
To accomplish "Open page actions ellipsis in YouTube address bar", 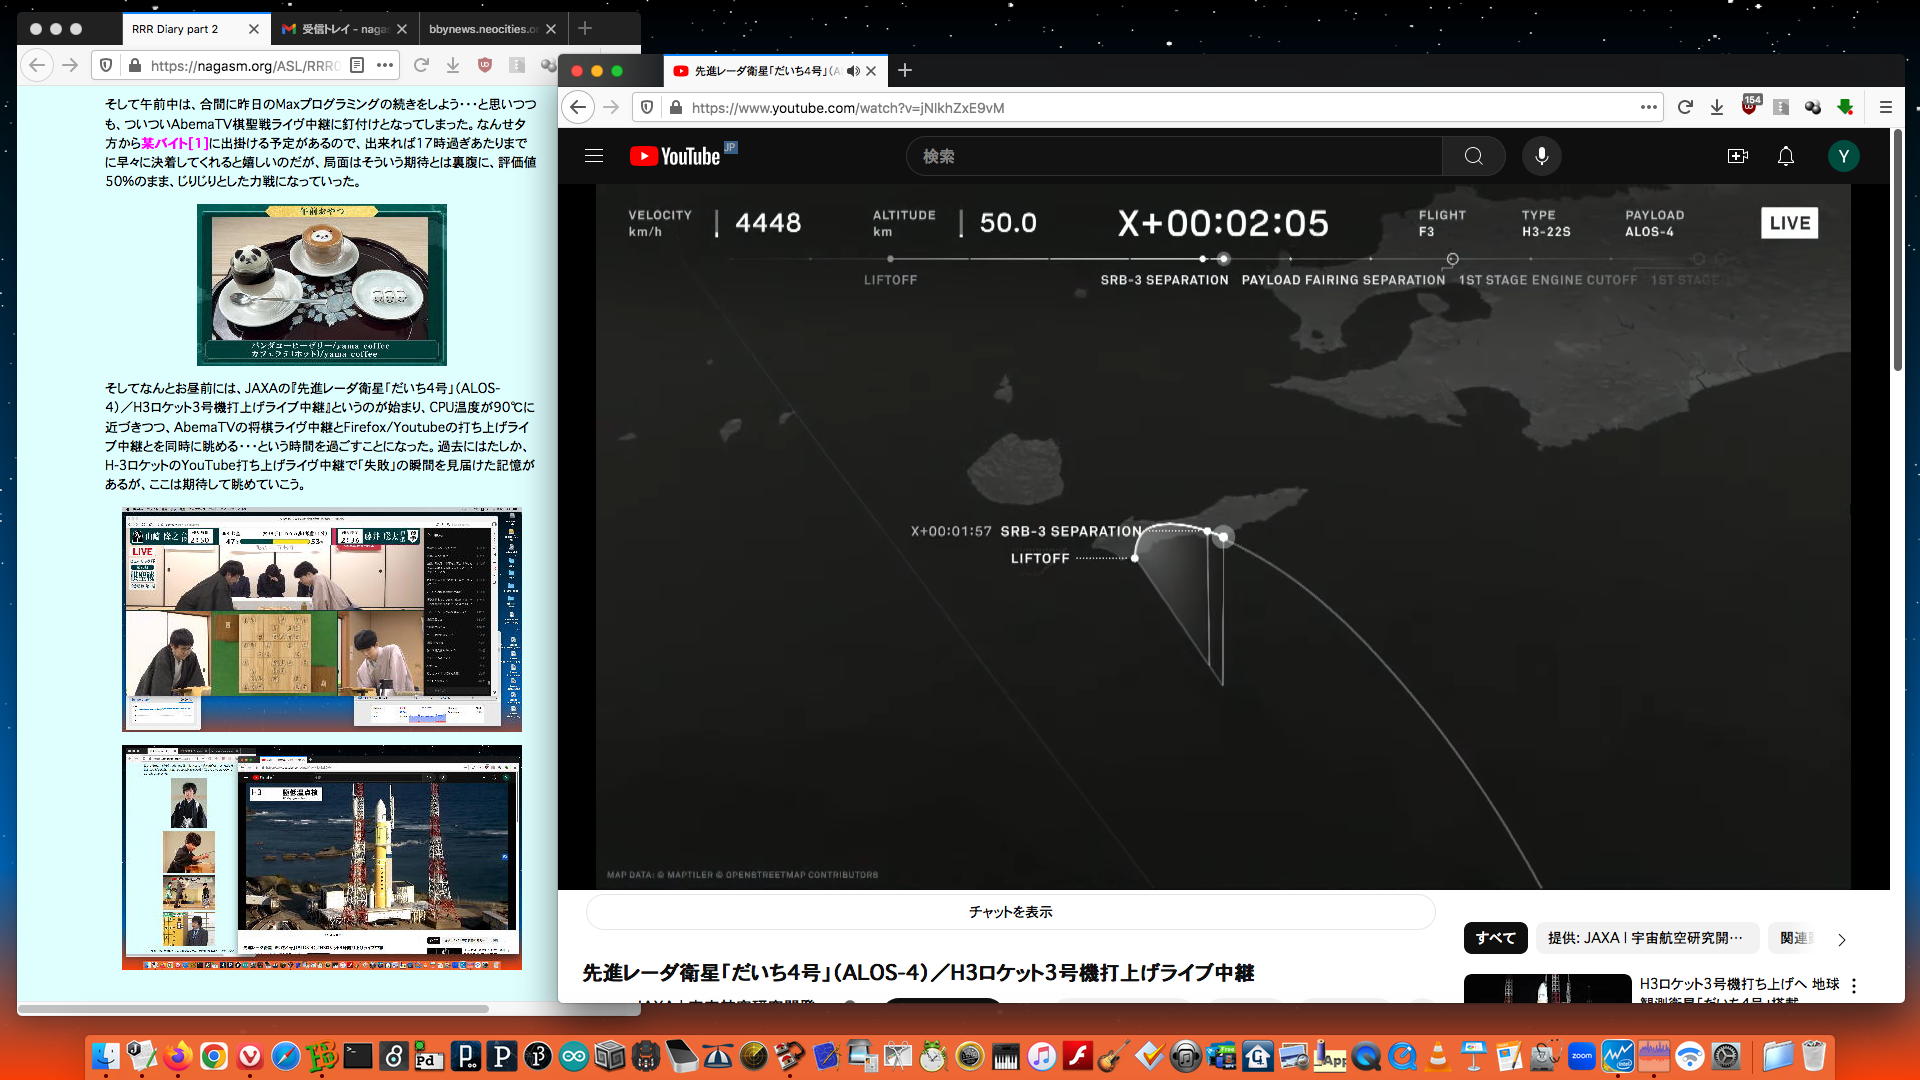I will [1648, 107].
